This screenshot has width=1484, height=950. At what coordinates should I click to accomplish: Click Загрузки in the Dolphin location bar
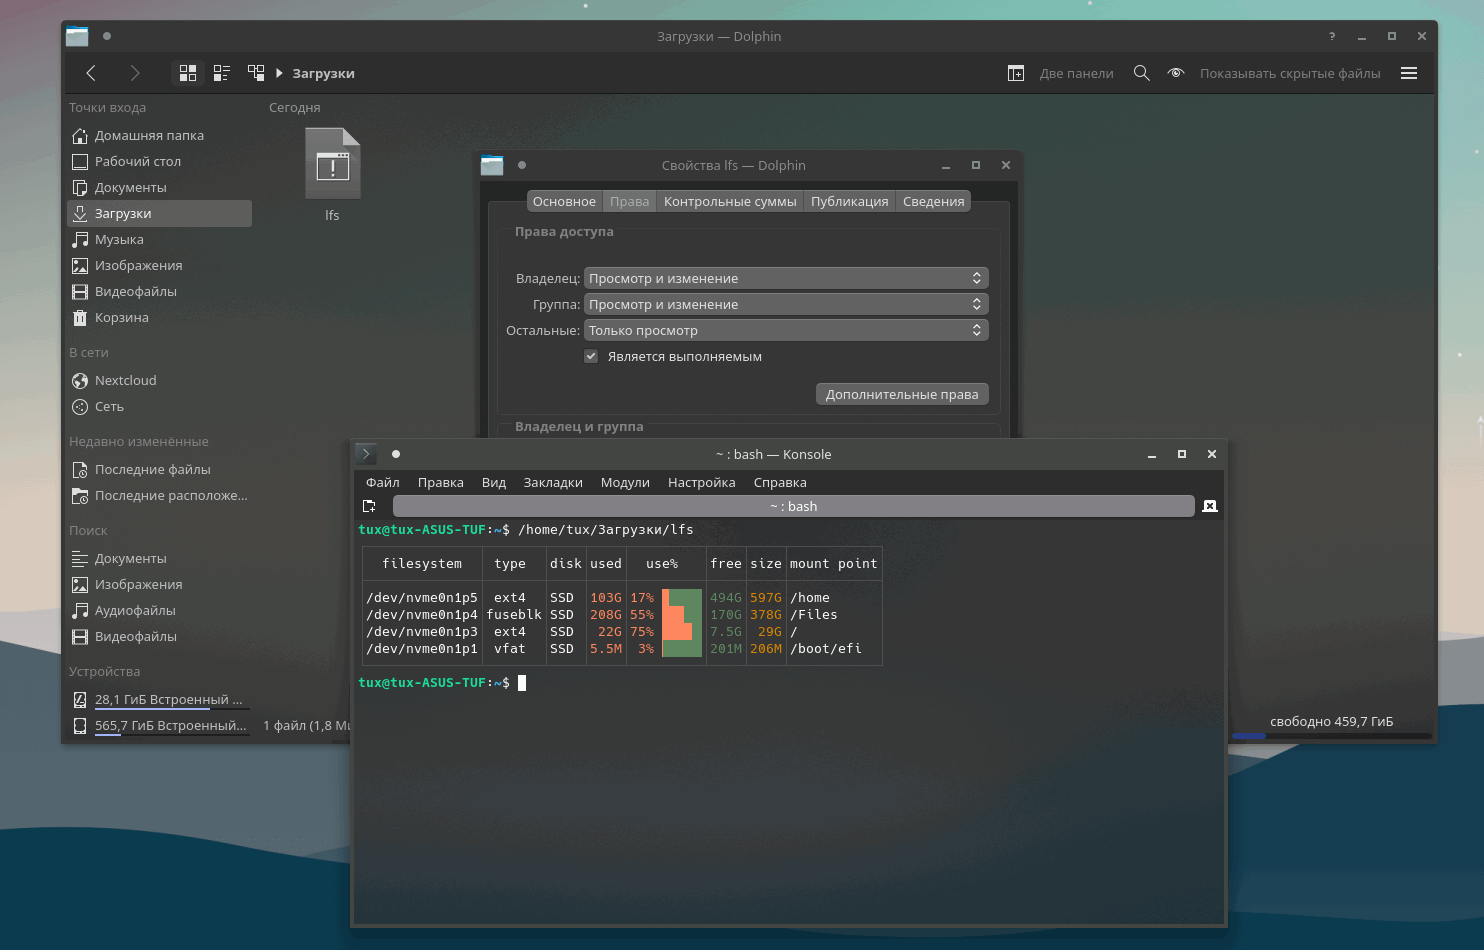point(323,73)
